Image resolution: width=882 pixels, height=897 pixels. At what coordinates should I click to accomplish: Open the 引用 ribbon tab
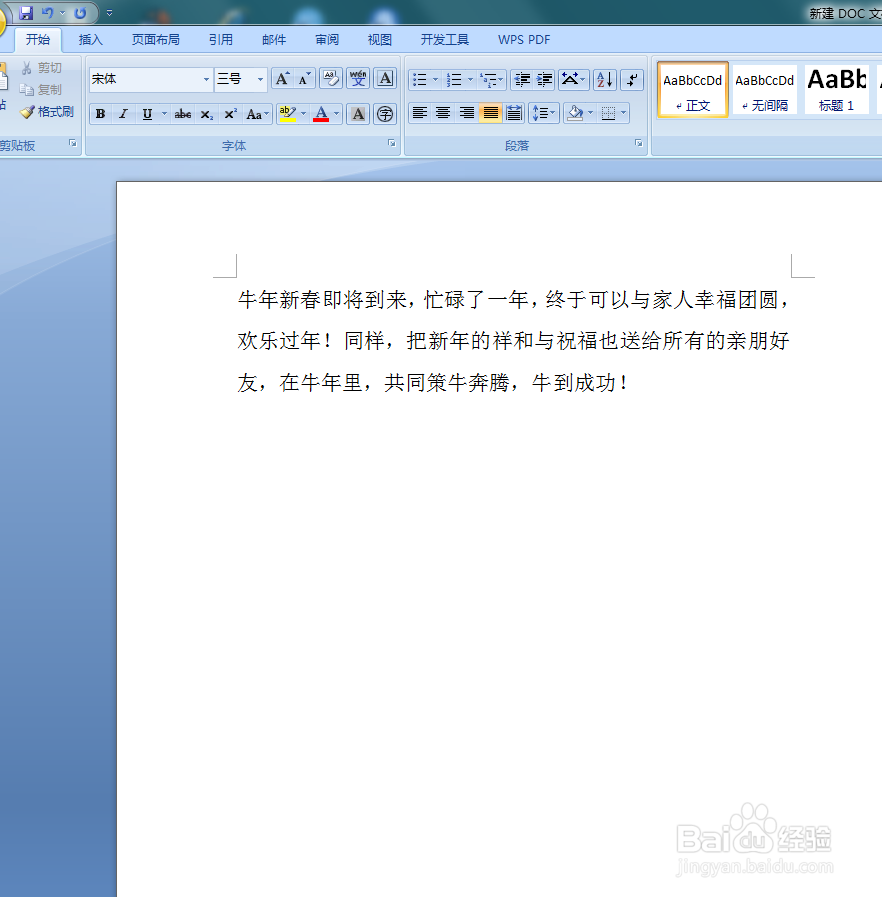pos(220,39)
